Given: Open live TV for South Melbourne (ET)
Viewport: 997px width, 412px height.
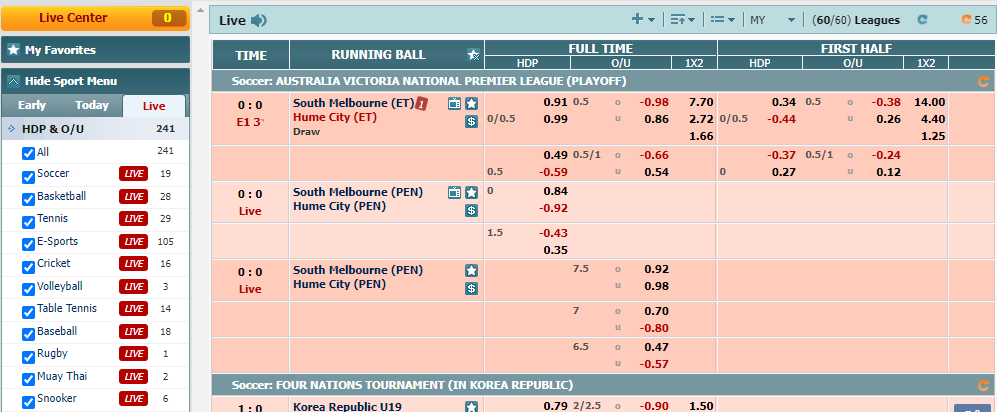Looking at the screenshot, I should point(454,103).
